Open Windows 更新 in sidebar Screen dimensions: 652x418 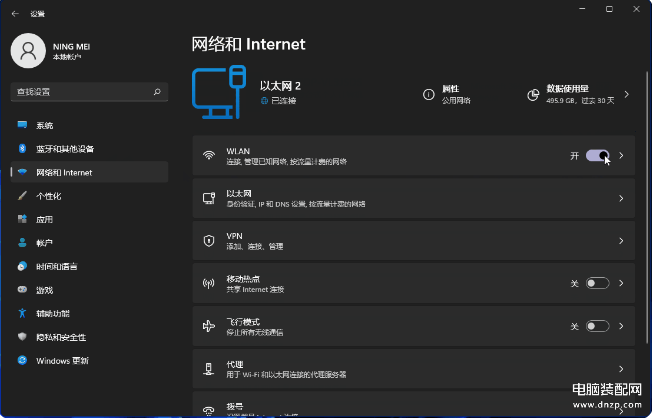[63, 360]
